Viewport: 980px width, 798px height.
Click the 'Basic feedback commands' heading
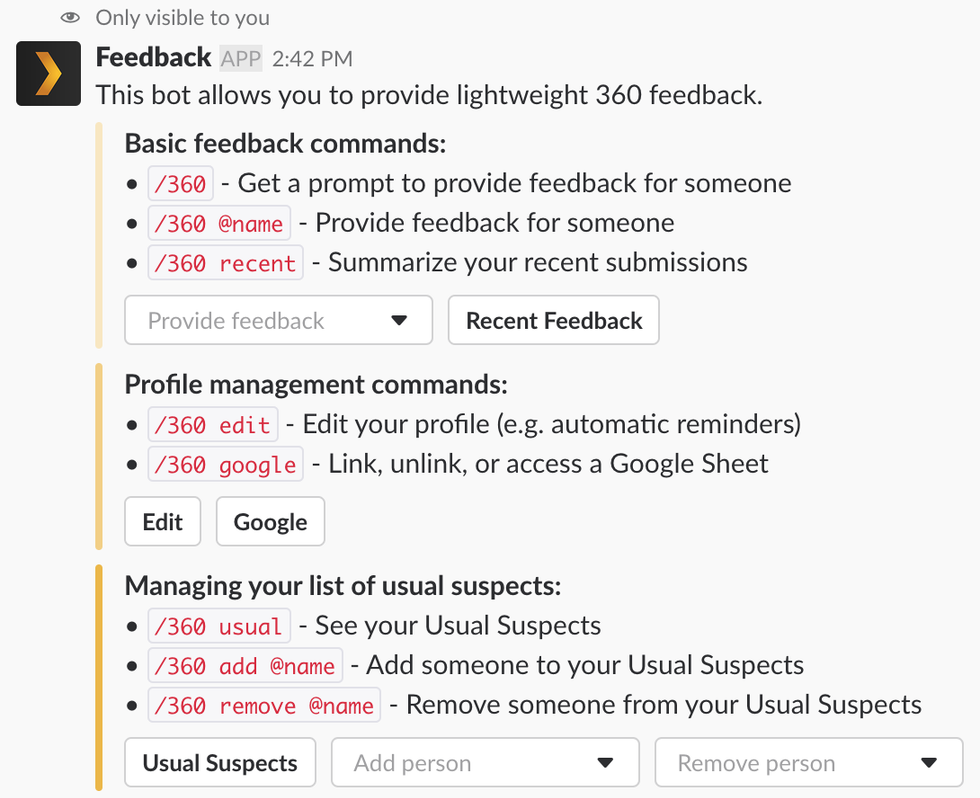pos(285,143)
